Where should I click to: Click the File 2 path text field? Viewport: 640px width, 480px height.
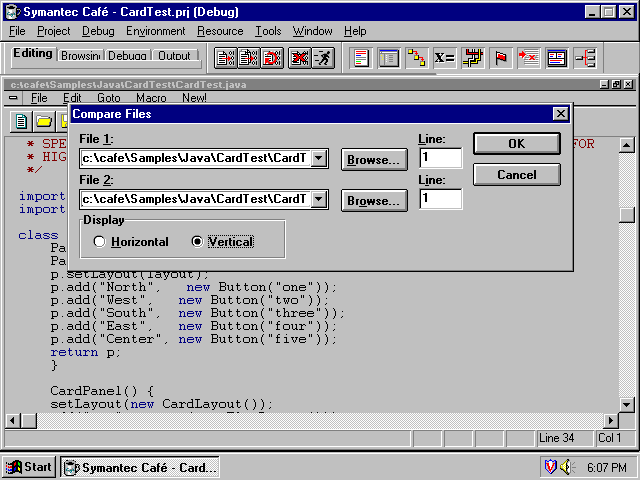(x=196, y=199)
